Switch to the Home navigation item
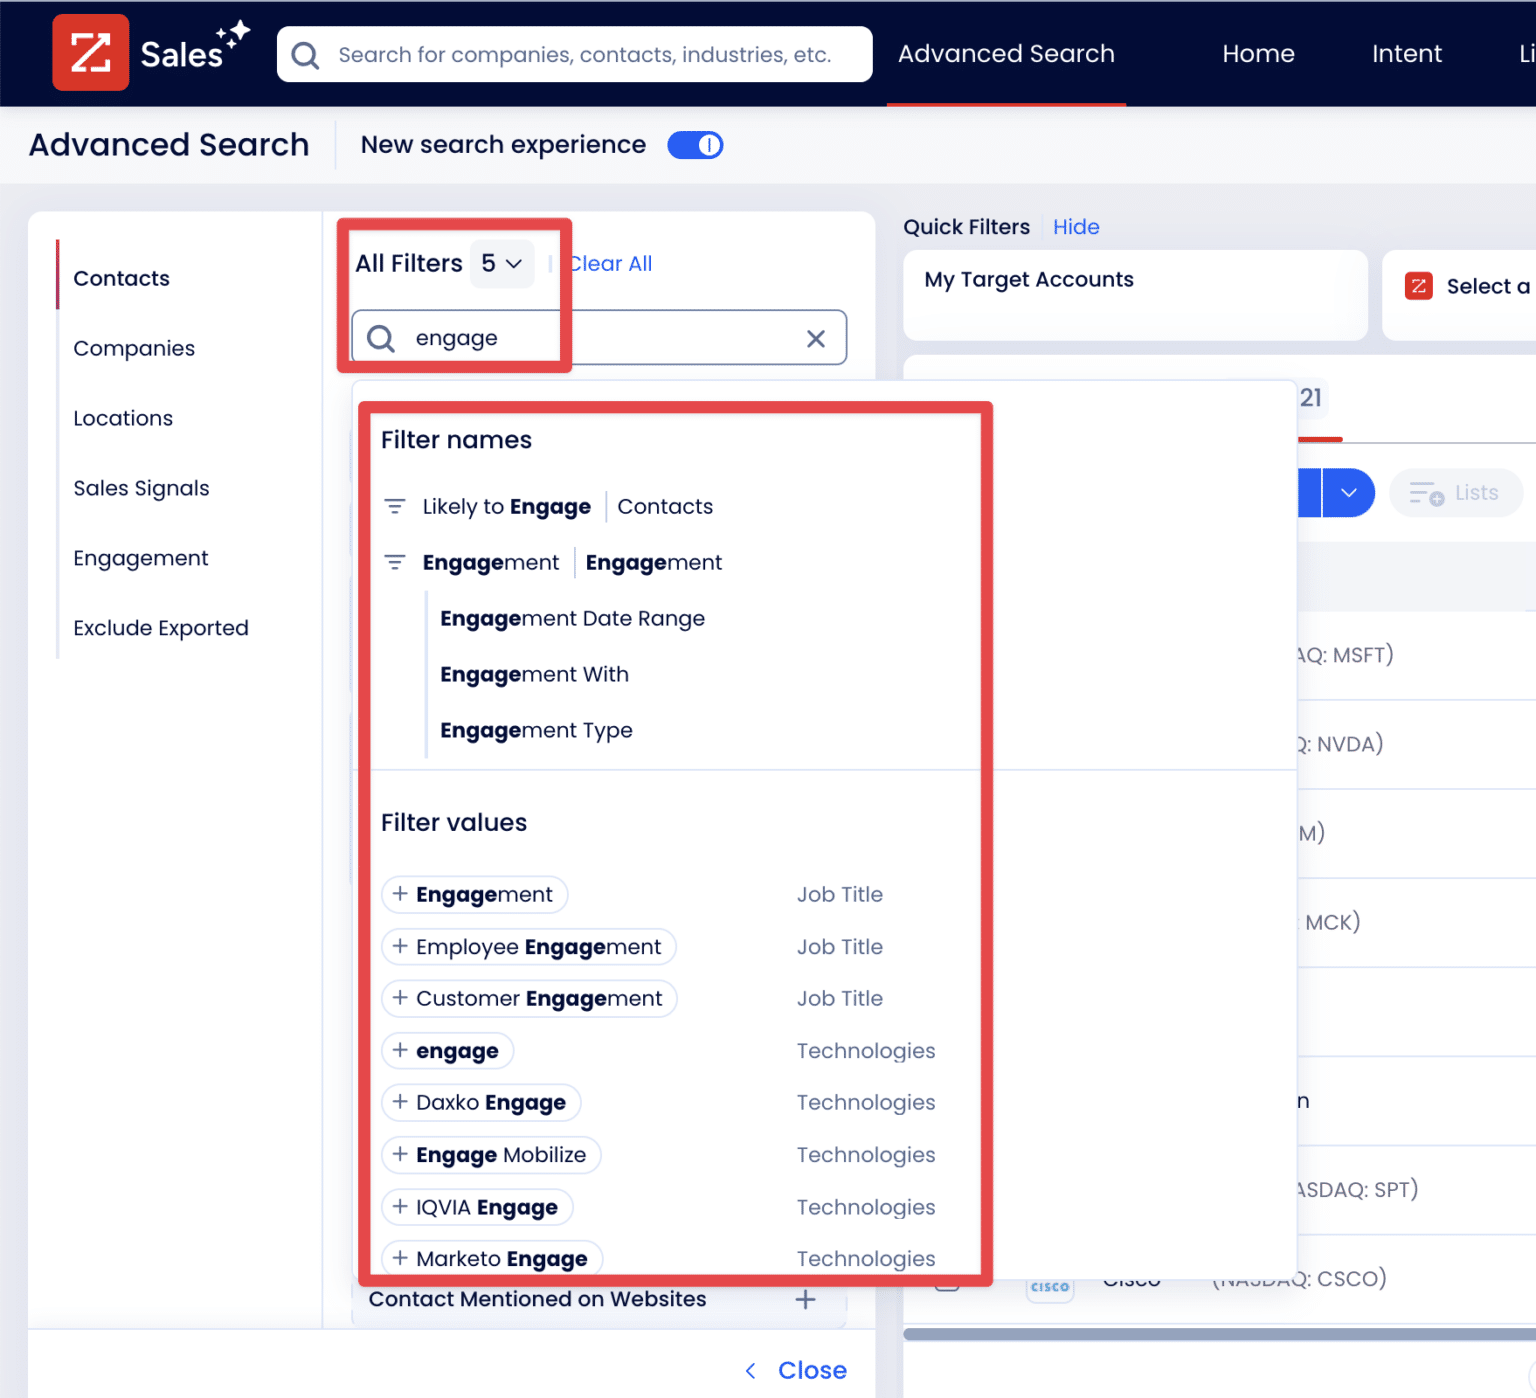1536x1398 pixels. (1258, 54)
